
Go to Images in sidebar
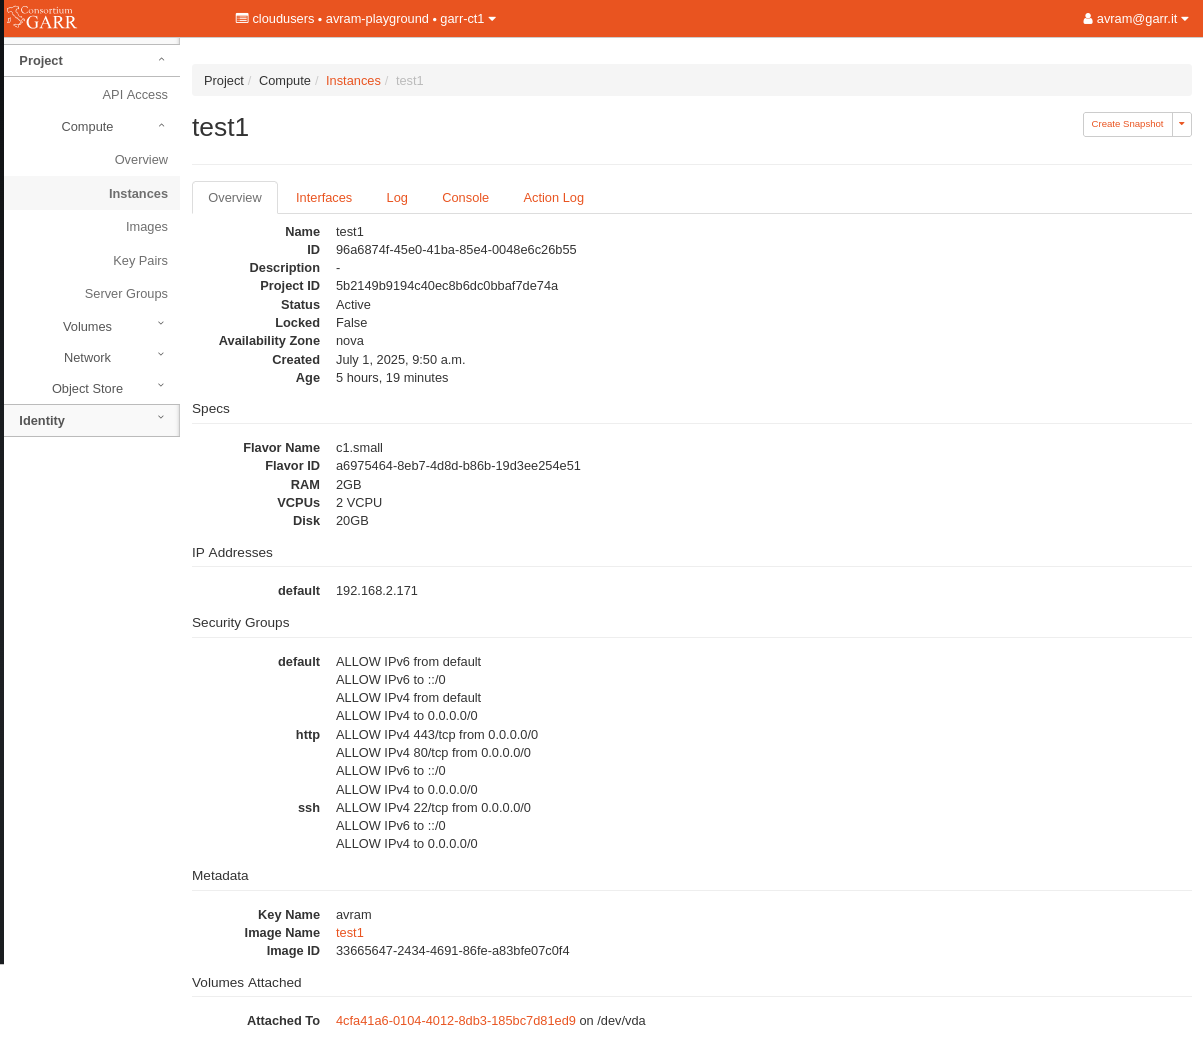[x=147, y=227]
